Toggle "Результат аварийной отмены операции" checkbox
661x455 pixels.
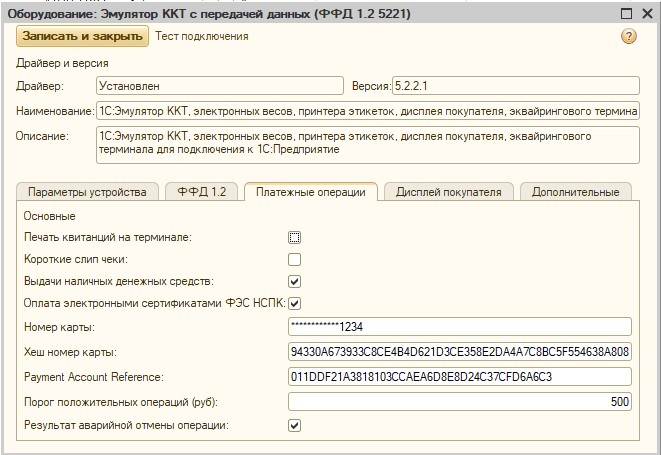[x=295, y=425]
